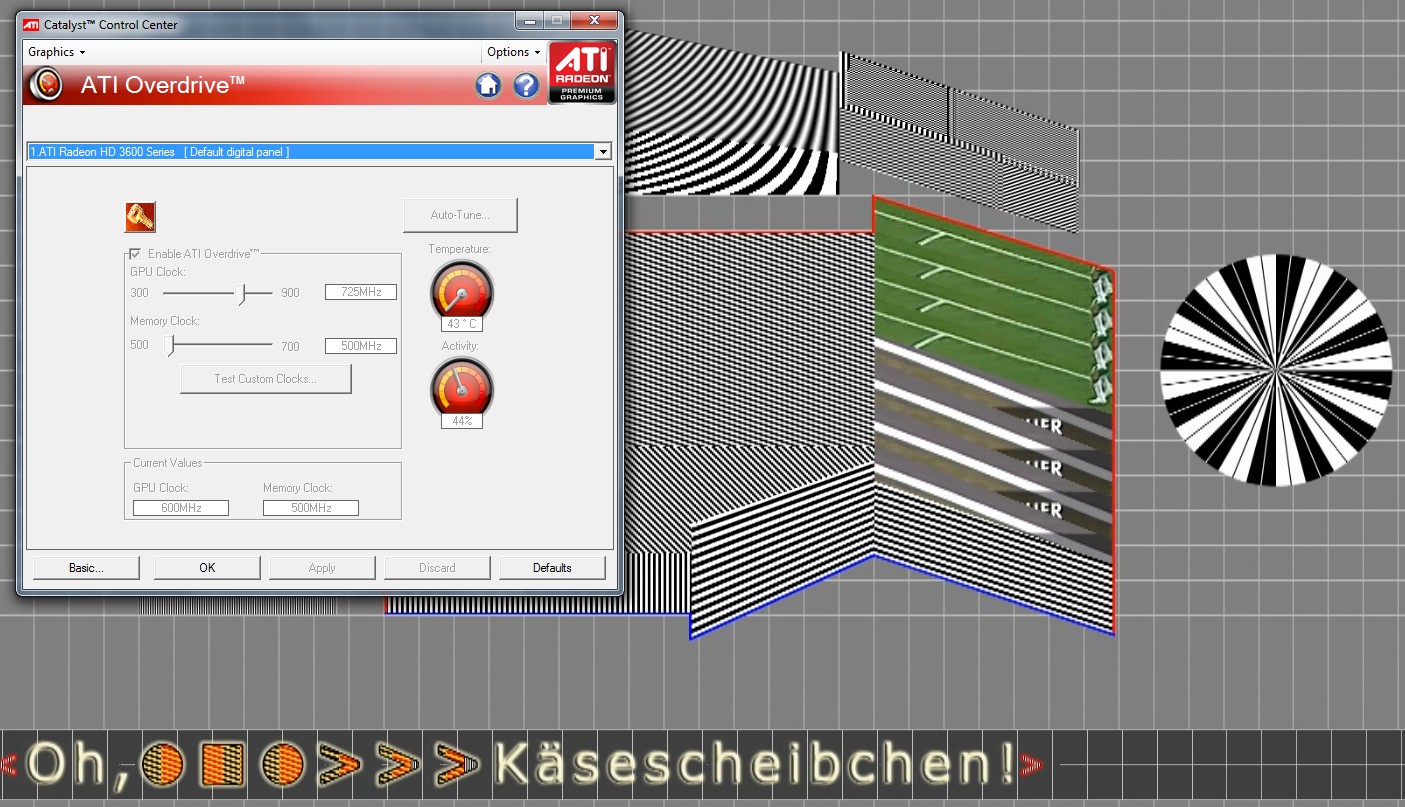Click the ATI Overdrive gauge header icon

pos(46,85)
